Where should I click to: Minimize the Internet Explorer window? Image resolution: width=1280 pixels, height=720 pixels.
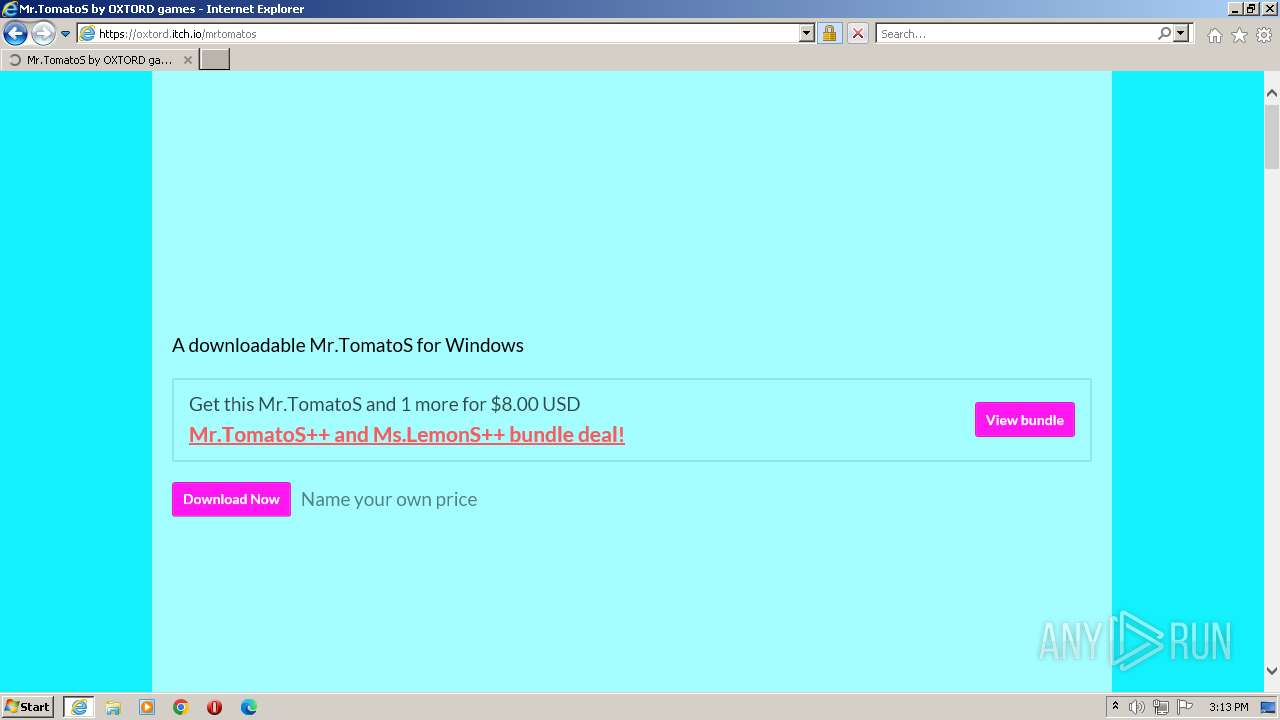[x=1235, y=9]
